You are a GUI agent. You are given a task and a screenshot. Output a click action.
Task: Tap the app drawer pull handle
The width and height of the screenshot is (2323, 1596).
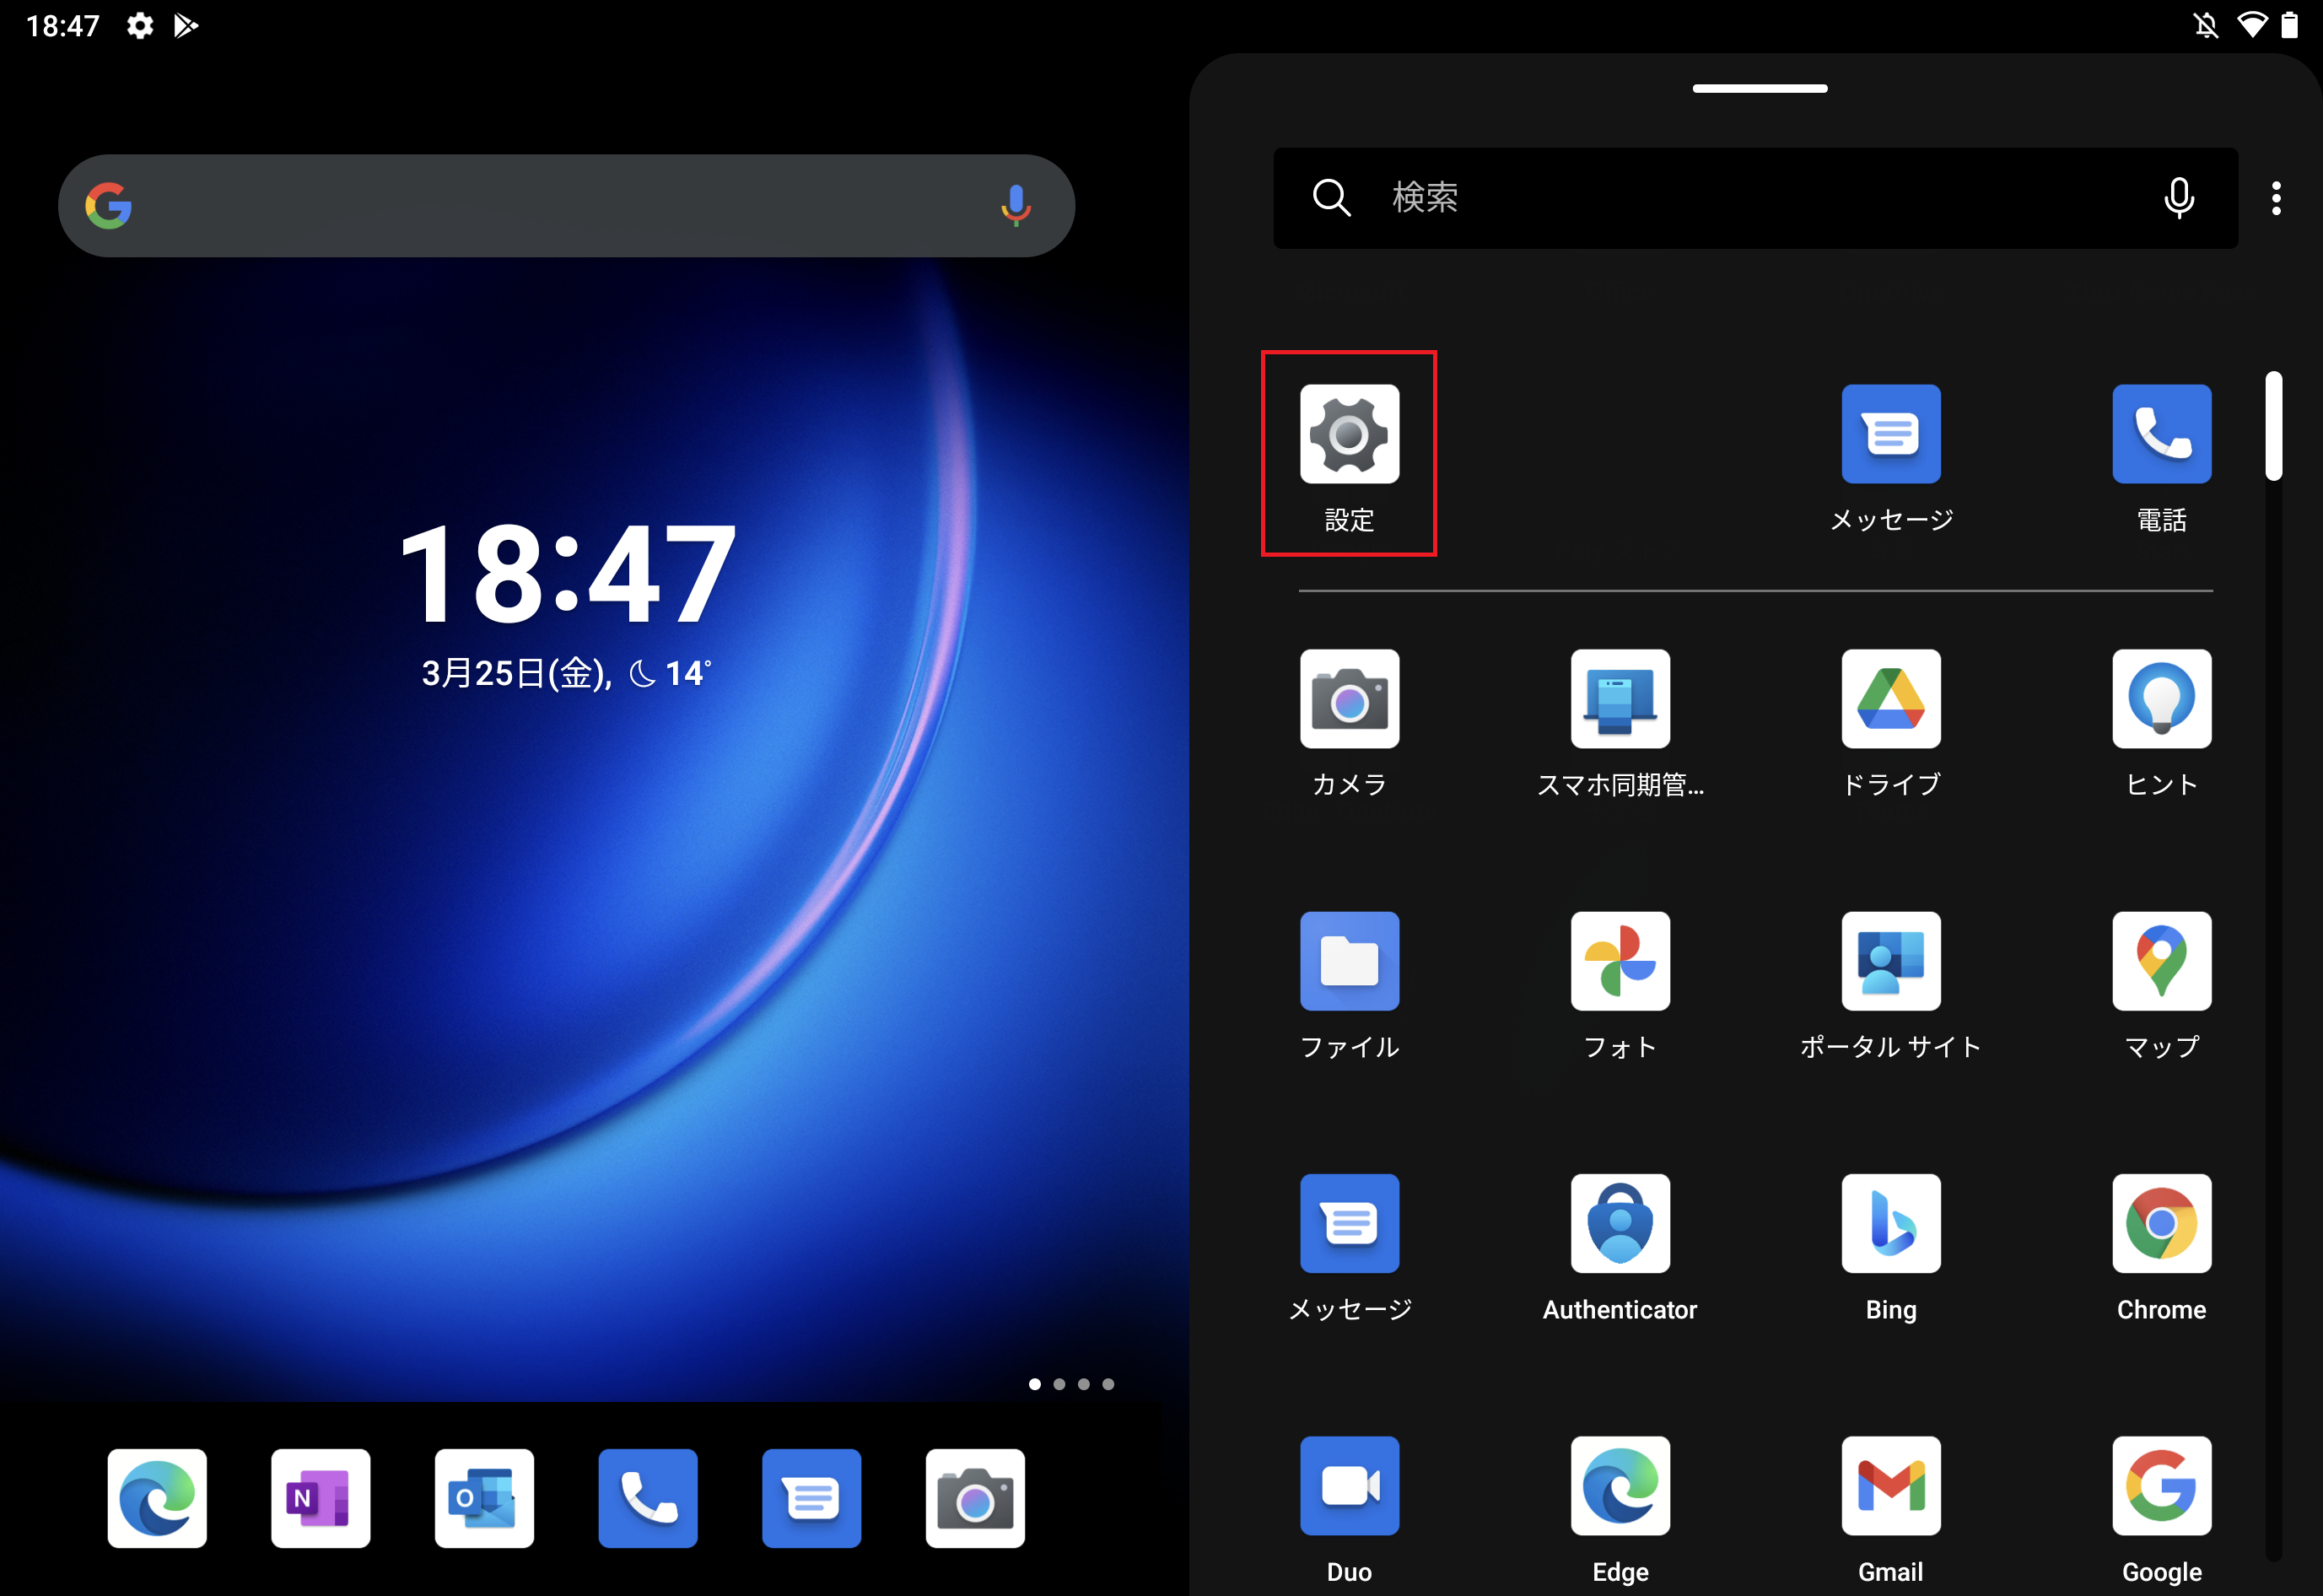(x=1759, y=88)
